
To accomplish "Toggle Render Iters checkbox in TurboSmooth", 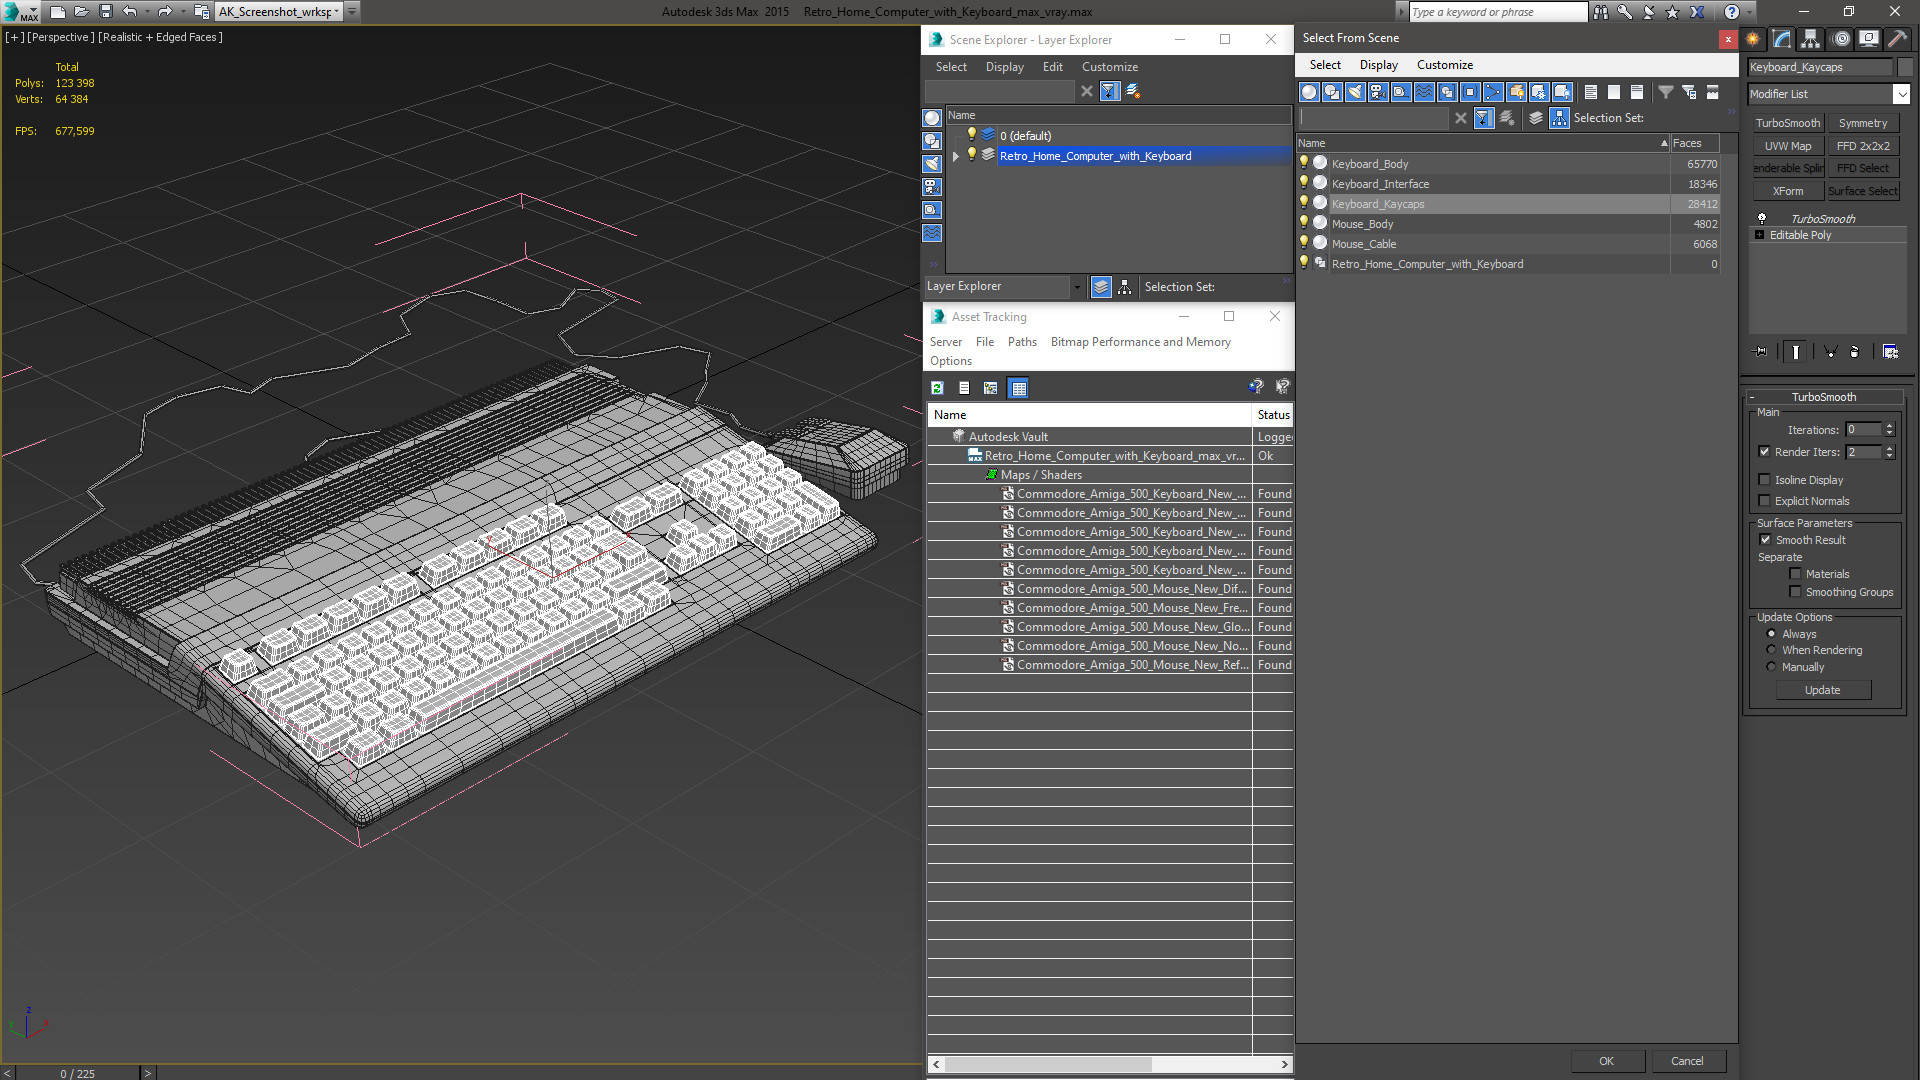I will [1765, 452].
